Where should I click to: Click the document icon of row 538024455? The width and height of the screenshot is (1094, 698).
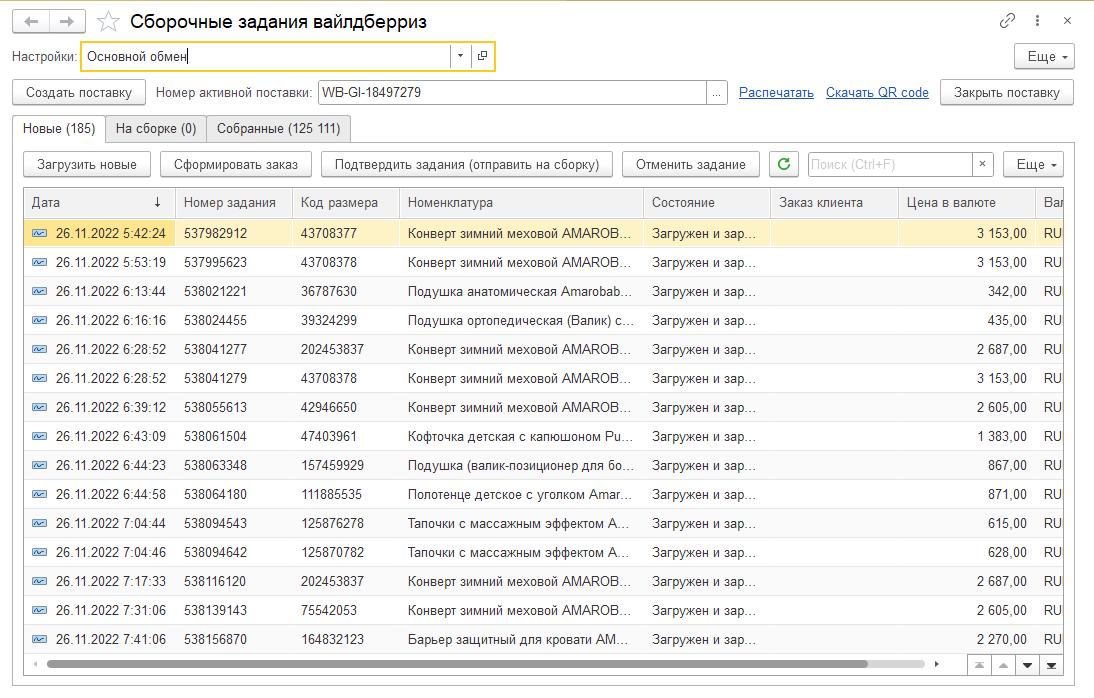[x=40, y=320]
